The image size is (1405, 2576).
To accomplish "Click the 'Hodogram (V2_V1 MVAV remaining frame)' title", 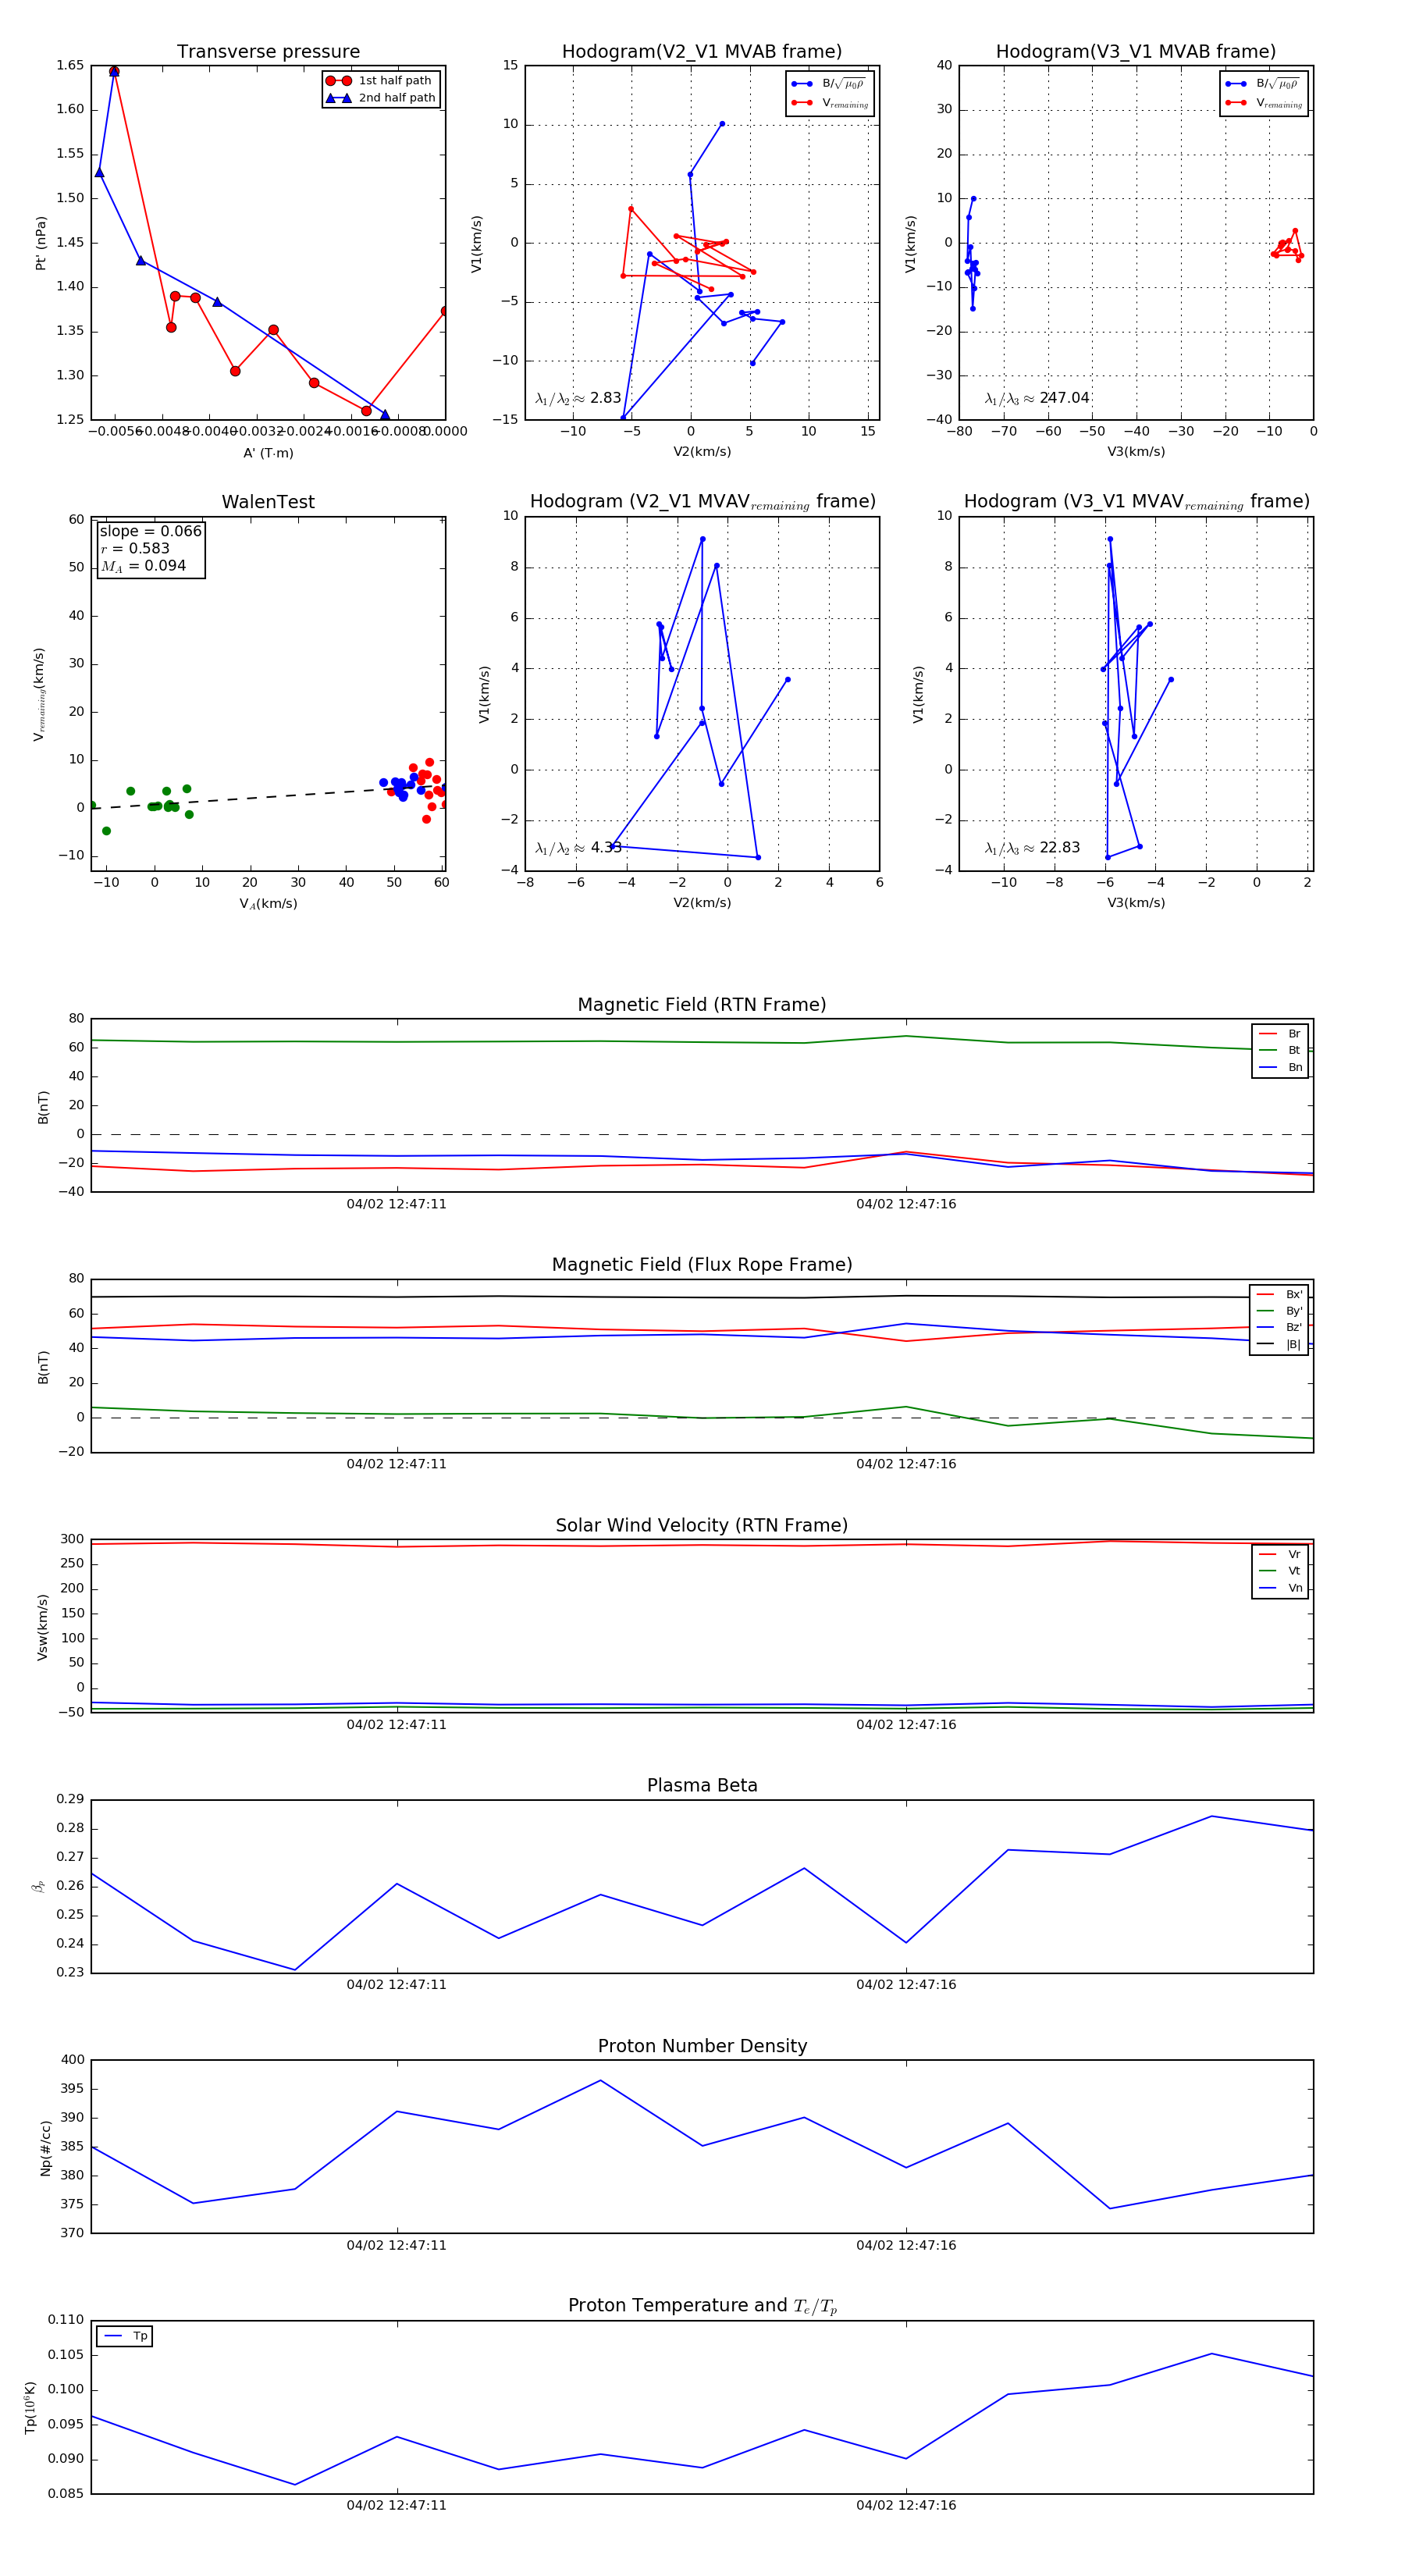I will [702, 502].
